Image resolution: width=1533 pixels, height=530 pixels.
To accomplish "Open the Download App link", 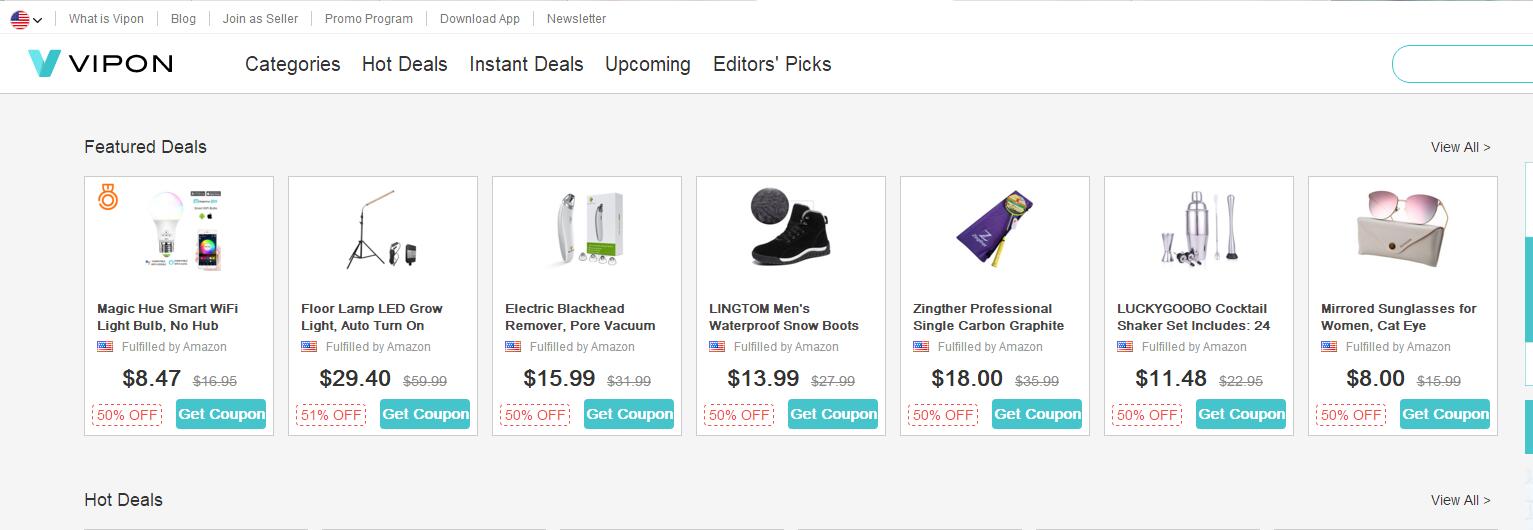I will [x=480, y=19].
